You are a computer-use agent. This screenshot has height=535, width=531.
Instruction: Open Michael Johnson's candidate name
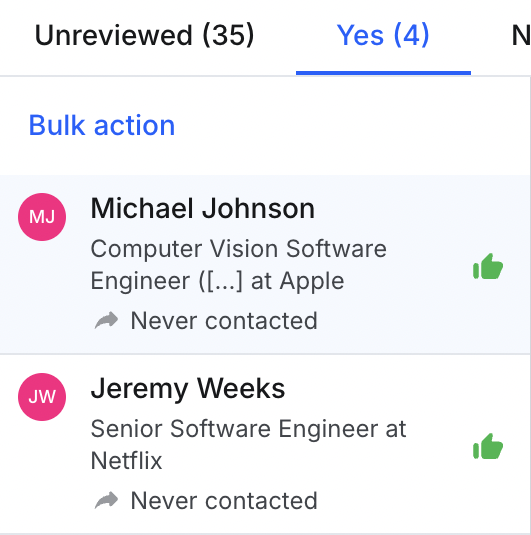coord(202,208)
